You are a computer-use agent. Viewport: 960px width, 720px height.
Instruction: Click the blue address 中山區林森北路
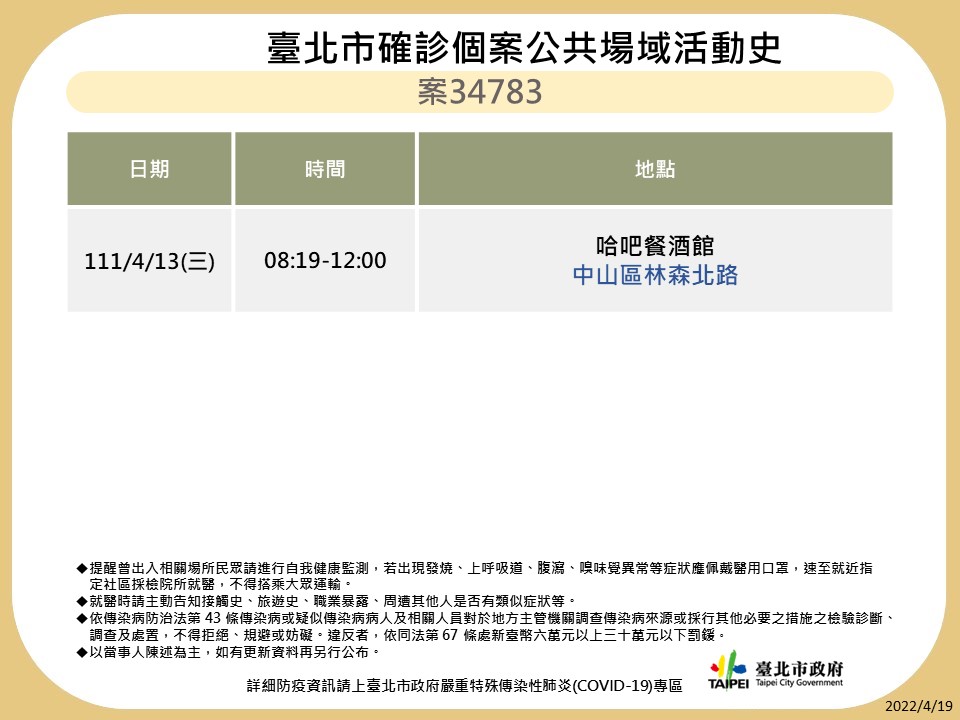[x=655, y=275]
